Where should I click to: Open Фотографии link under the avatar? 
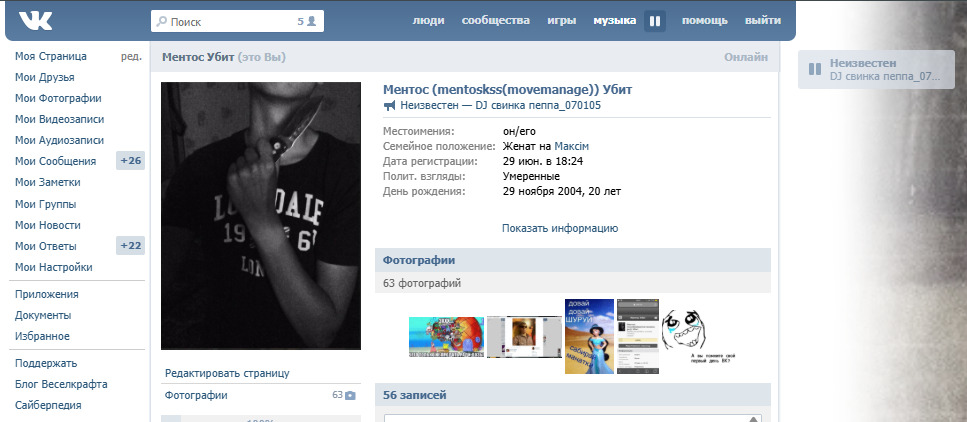tap(196, 395)
